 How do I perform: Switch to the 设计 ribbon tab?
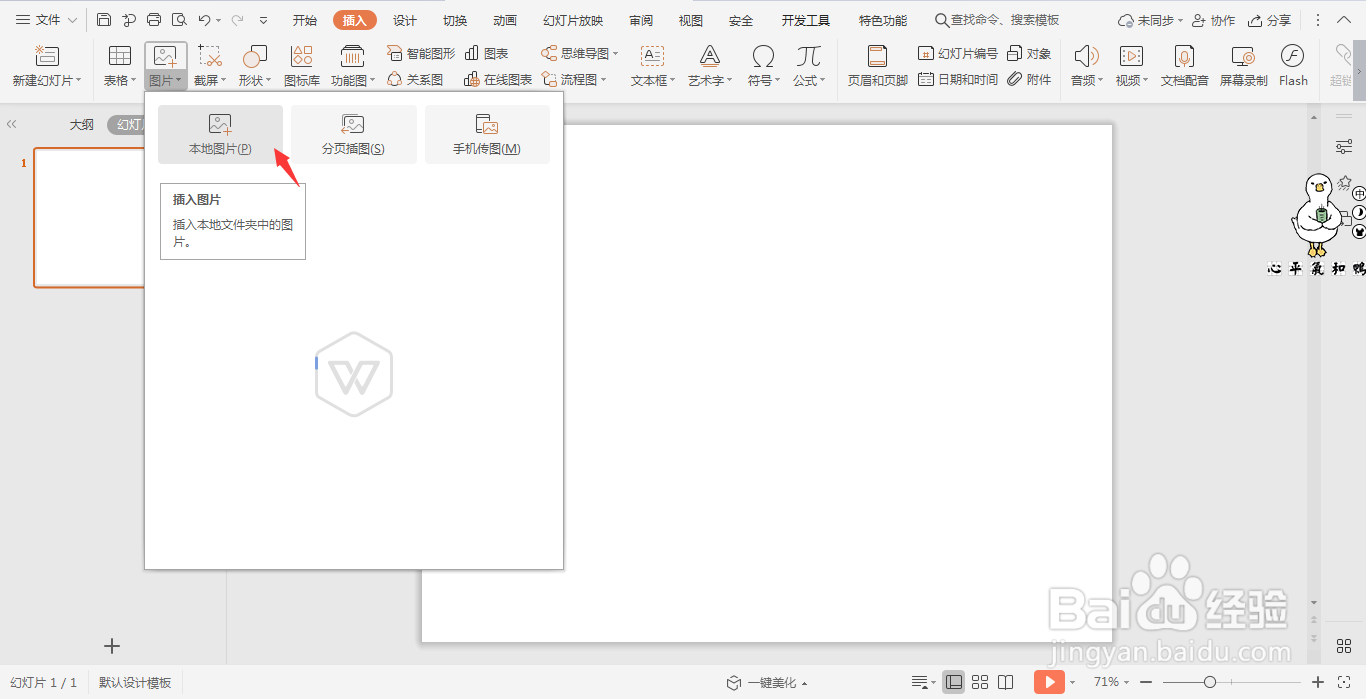[x=405, y=20]
